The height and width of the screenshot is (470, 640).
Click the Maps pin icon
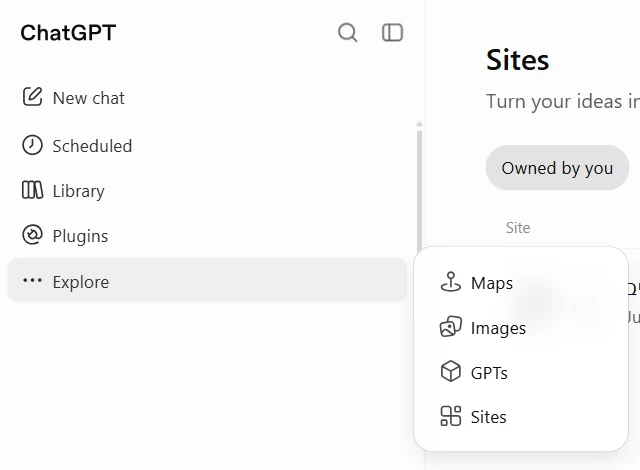point(451,282)
